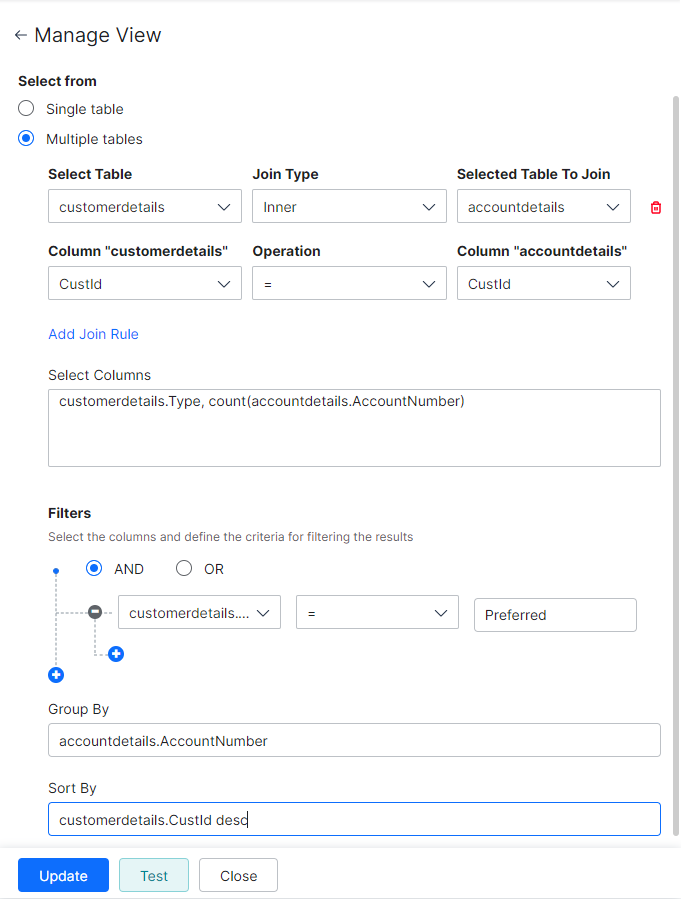Click into the Select Columns text area
Image resolution: width=684 pixels, height=899 pixels.
[354, 428]
